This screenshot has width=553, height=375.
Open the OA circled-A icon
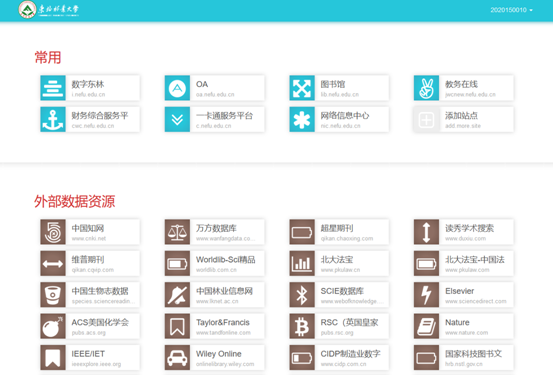point(177,88)
